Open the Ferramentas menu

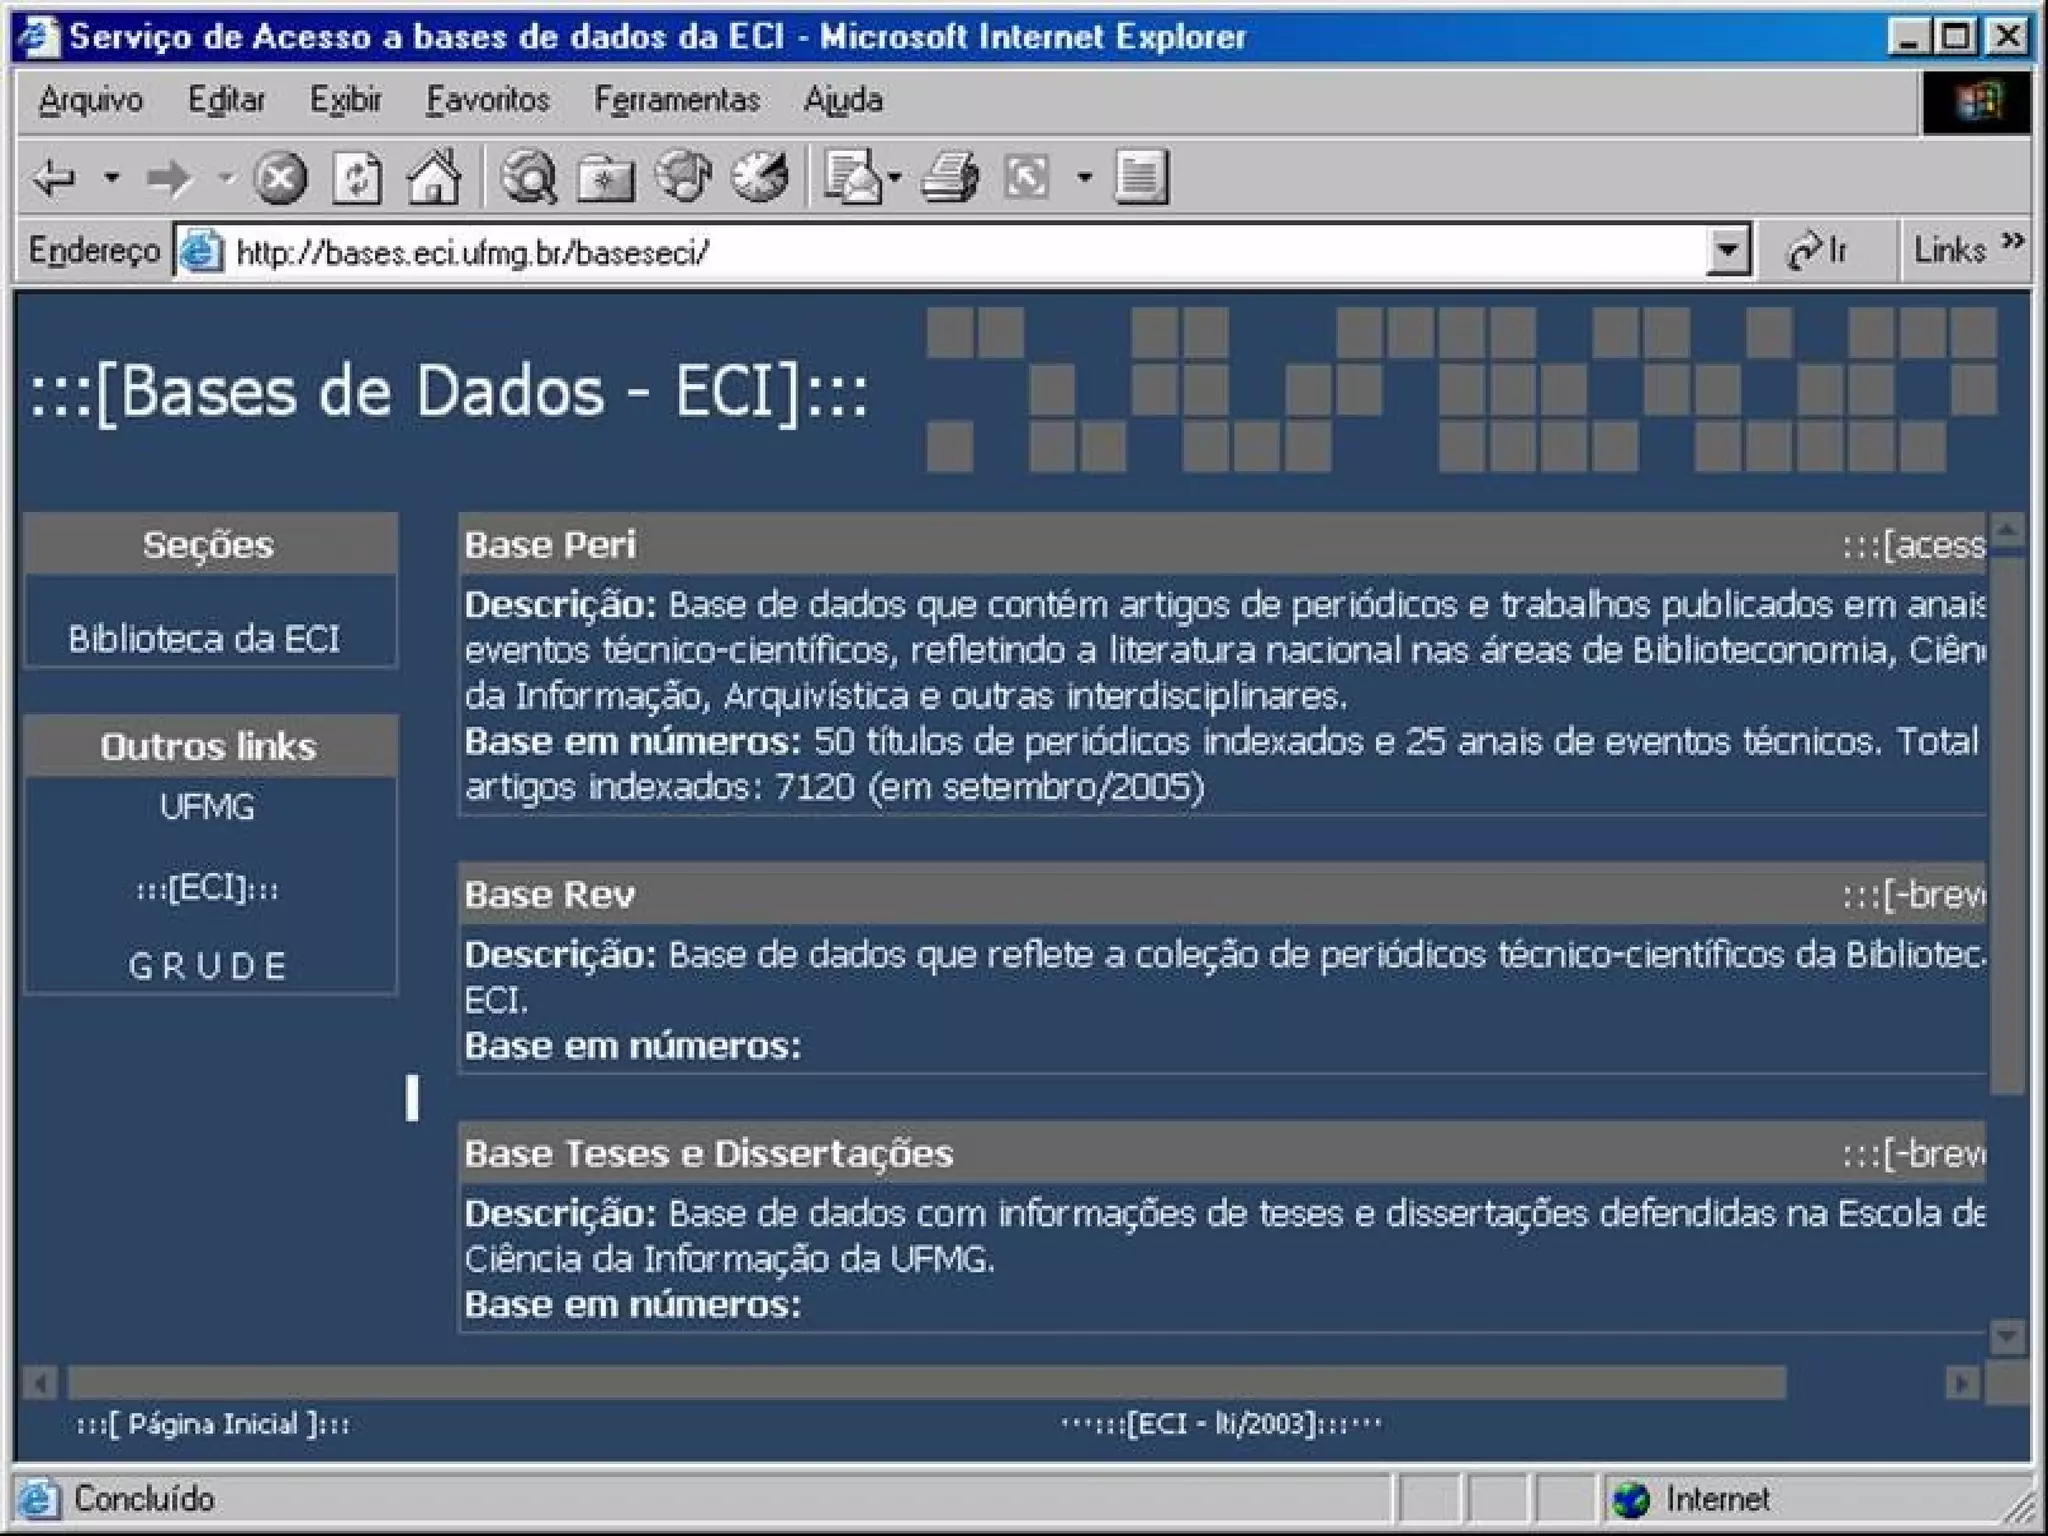[676, 100]
